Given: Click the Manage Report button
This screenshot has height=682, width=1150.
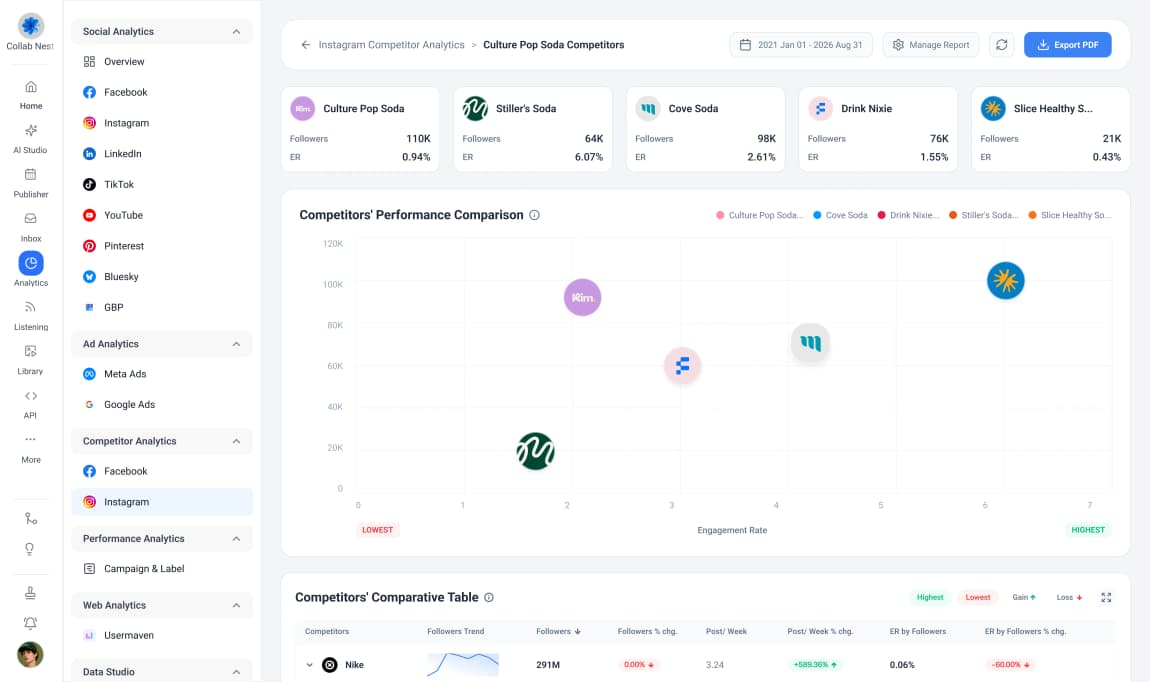Looking at the screenshot, I should click(x=931, y=45).
